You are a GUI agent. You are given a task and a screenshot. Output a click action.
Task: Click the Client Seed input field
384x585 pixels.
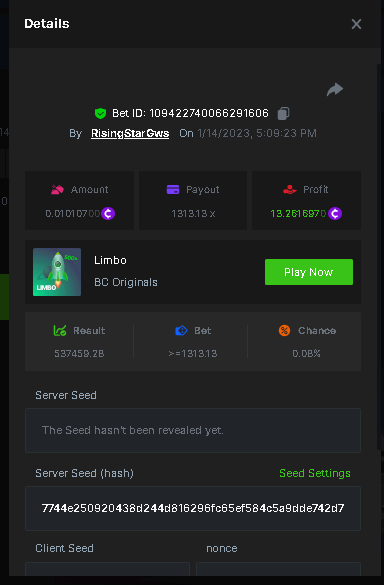click(107, 569)
